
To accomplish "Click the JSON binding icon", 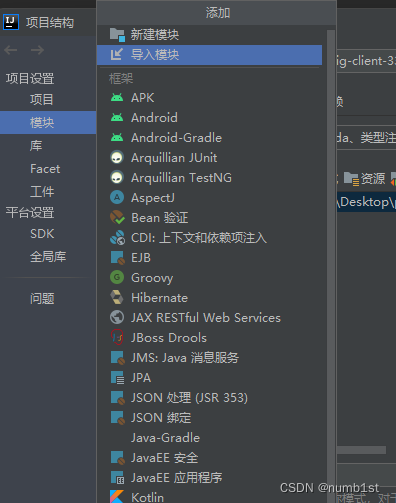I will tap(117, 418).
